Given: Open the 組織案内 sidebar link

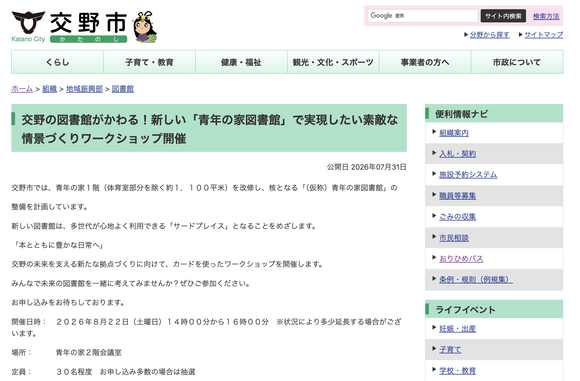Looking at the screenshot, I should (454, 133).
